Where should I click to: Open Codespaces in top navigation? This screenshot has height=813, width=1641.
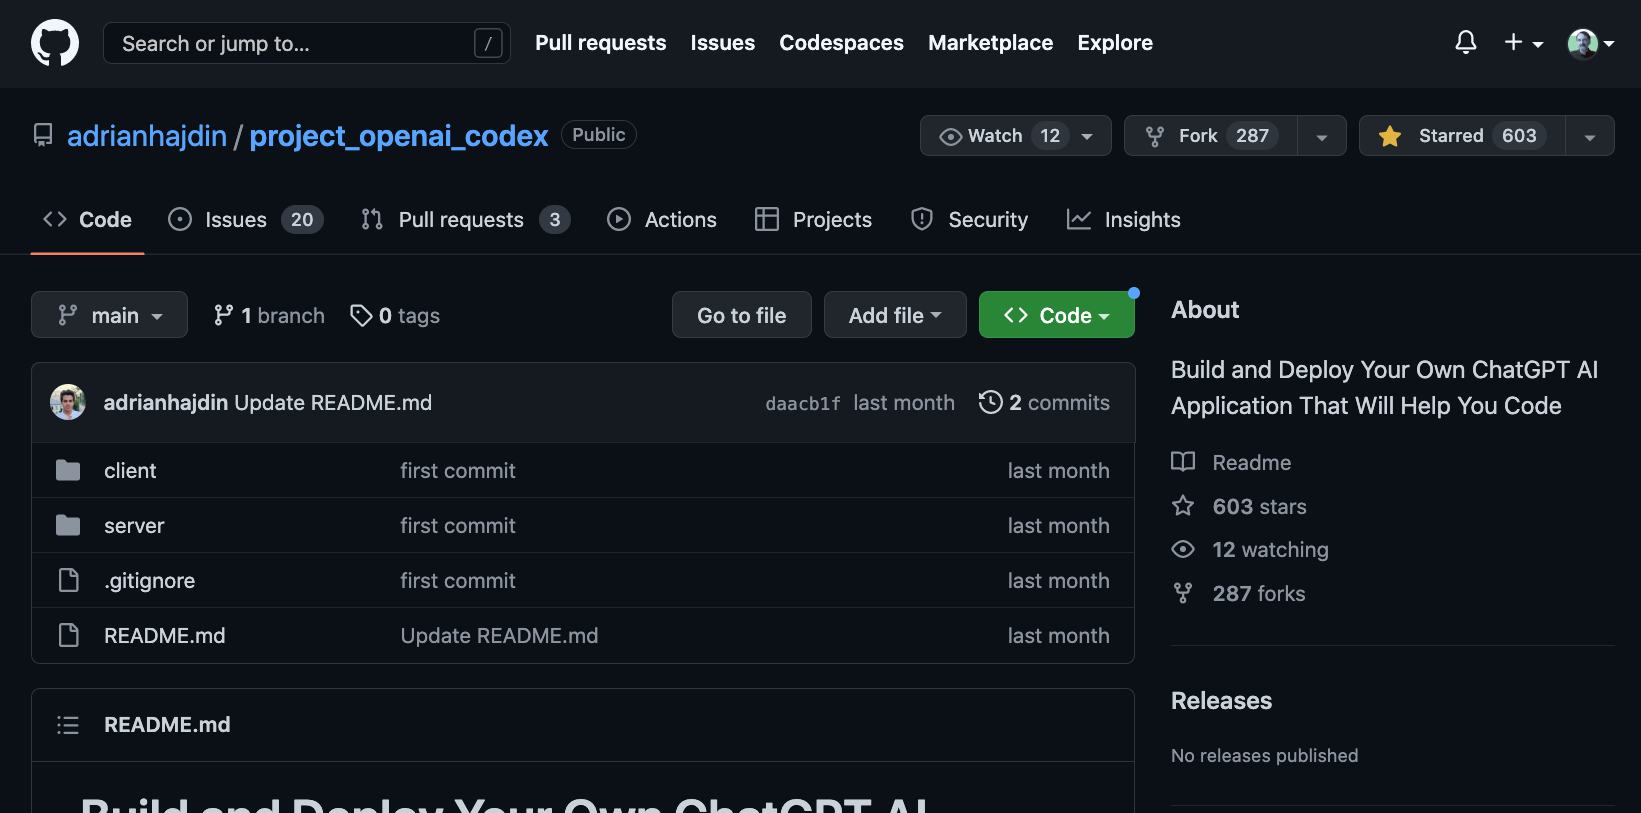(x=841, y=43)
